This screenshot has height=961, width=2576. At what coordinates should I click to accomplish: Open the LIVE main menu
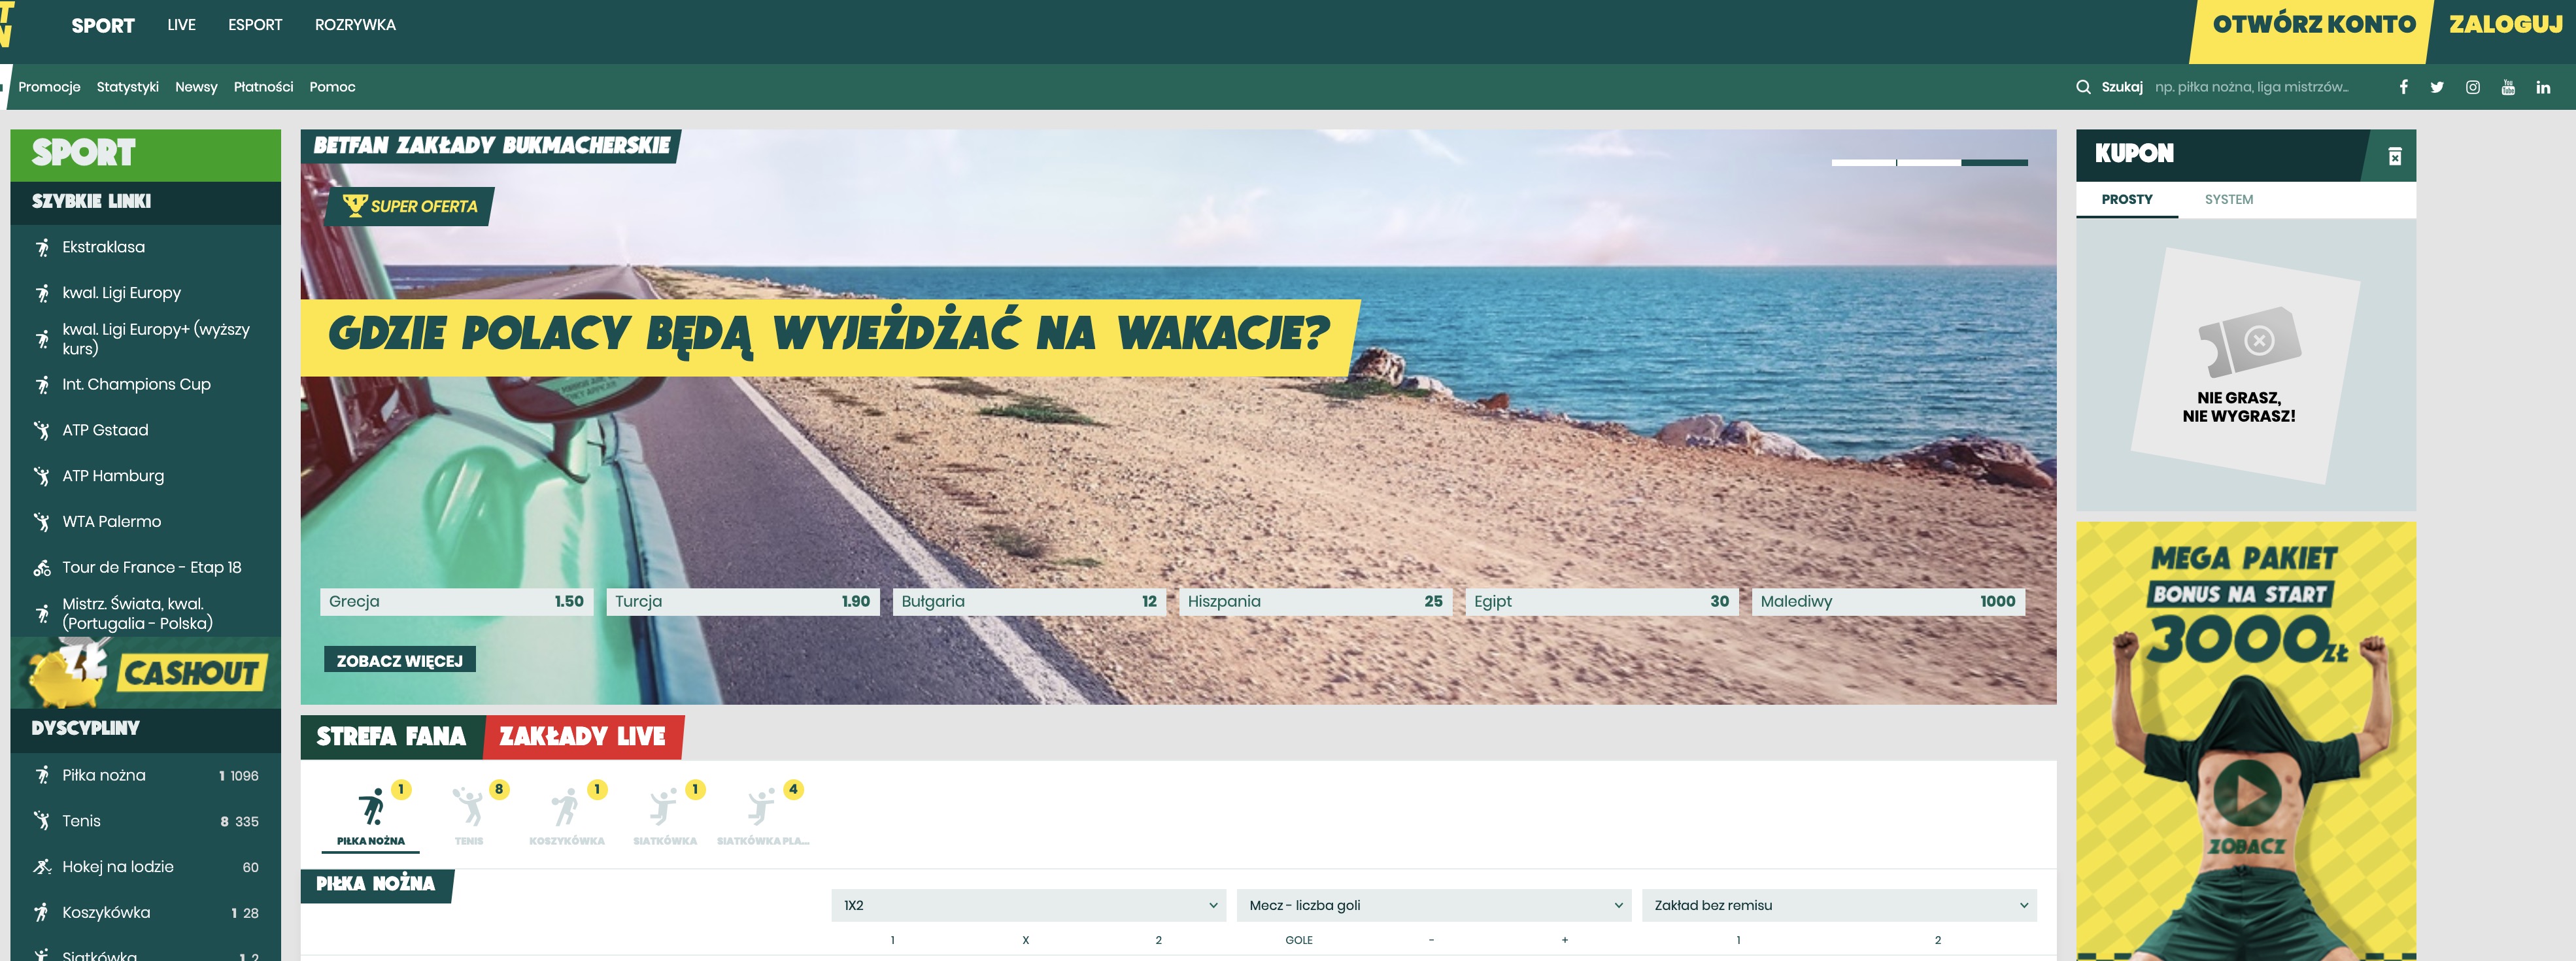pyautogui.click(x=181, y=25)
